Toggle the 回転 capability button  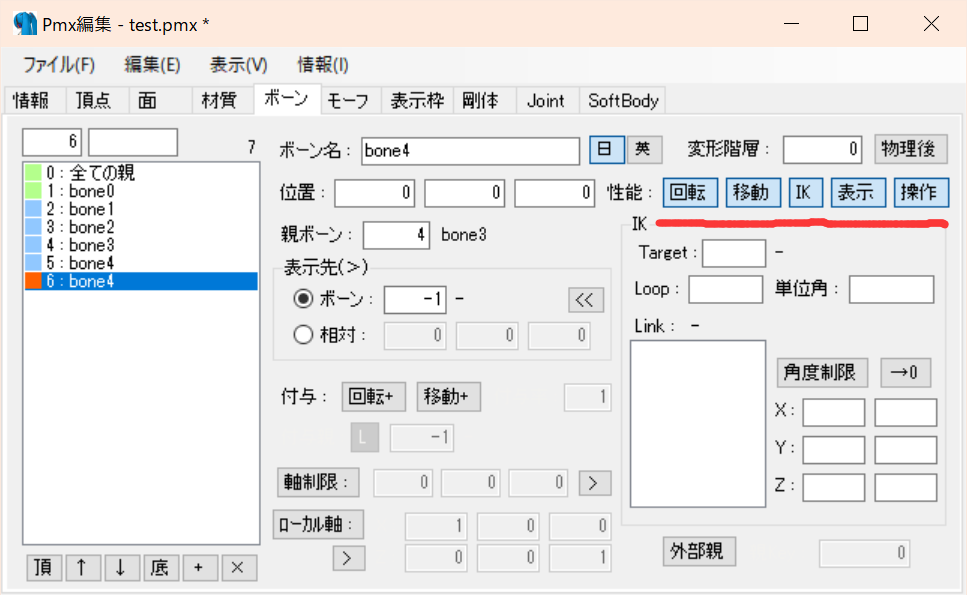click(689, 192)
